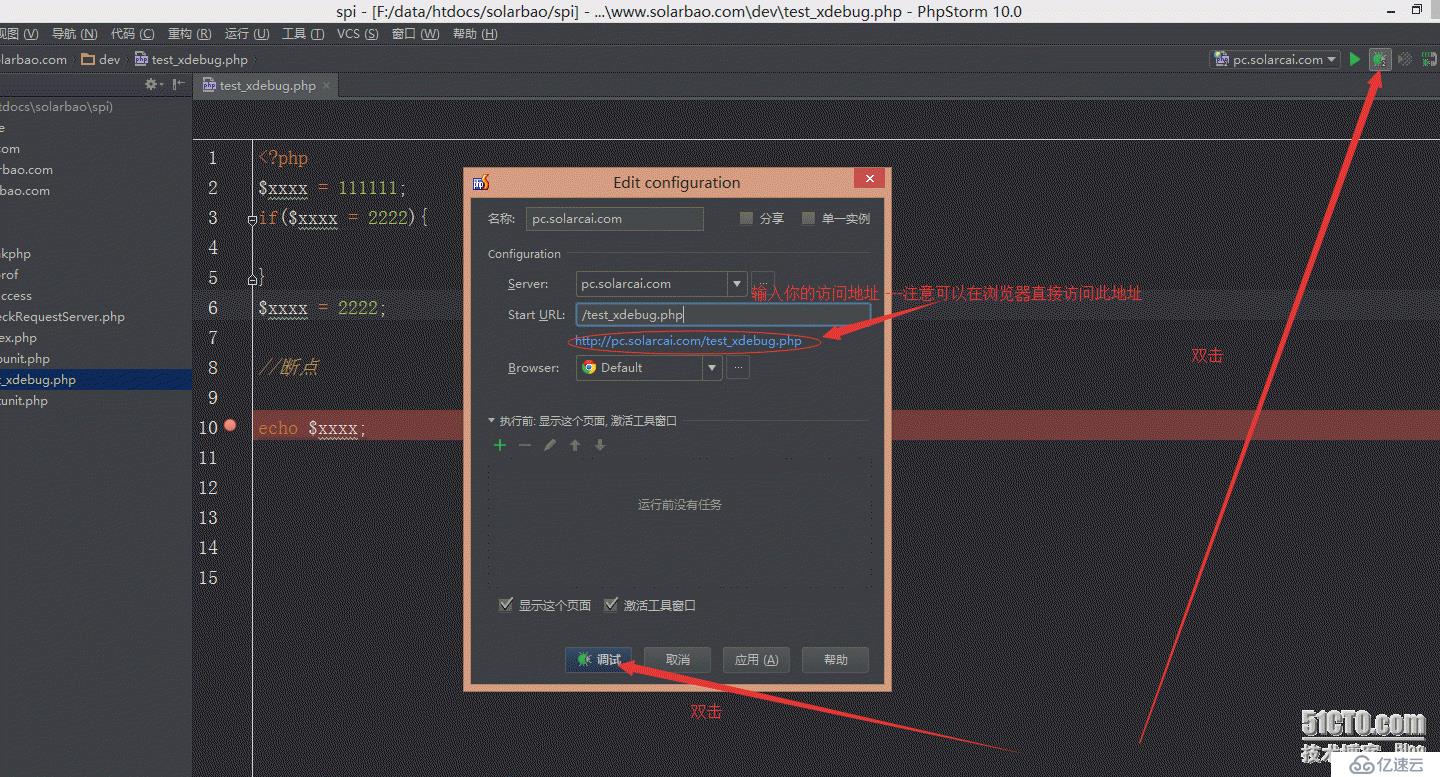The height and width of the screenshot is (777, 1440).
Task: Close the Edit configuration dialog
Action: [870, 179]
